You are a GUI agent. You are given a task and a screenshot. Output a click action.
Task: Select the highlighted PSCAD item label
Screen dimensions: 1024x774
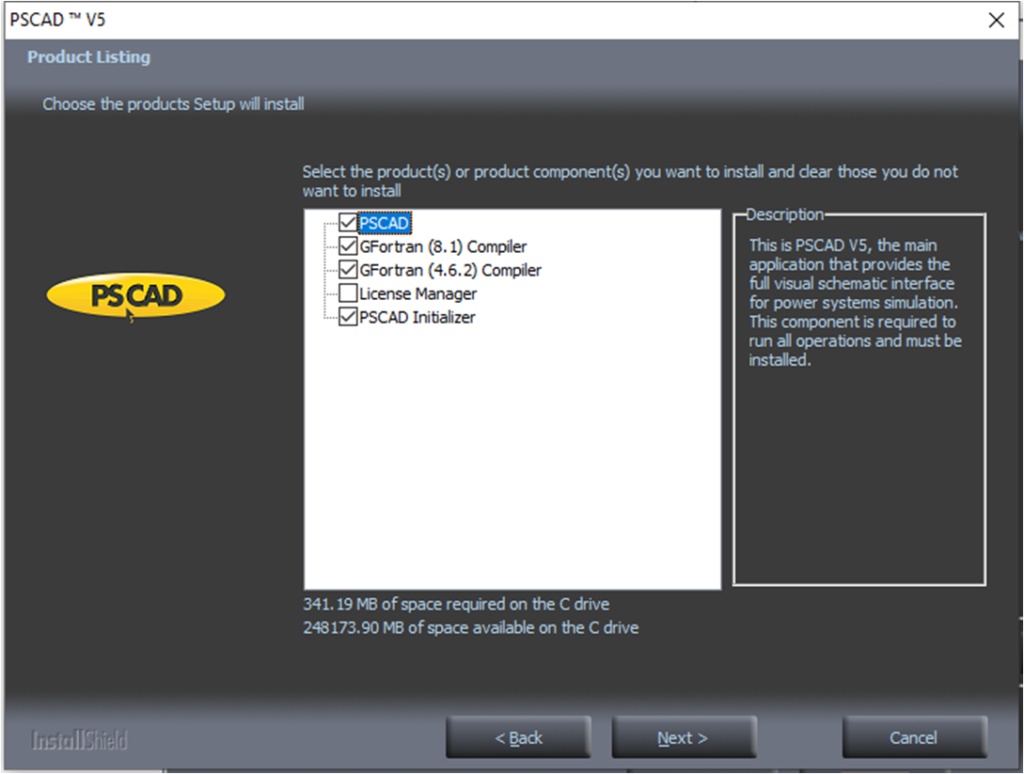click(x=385, y=223)
